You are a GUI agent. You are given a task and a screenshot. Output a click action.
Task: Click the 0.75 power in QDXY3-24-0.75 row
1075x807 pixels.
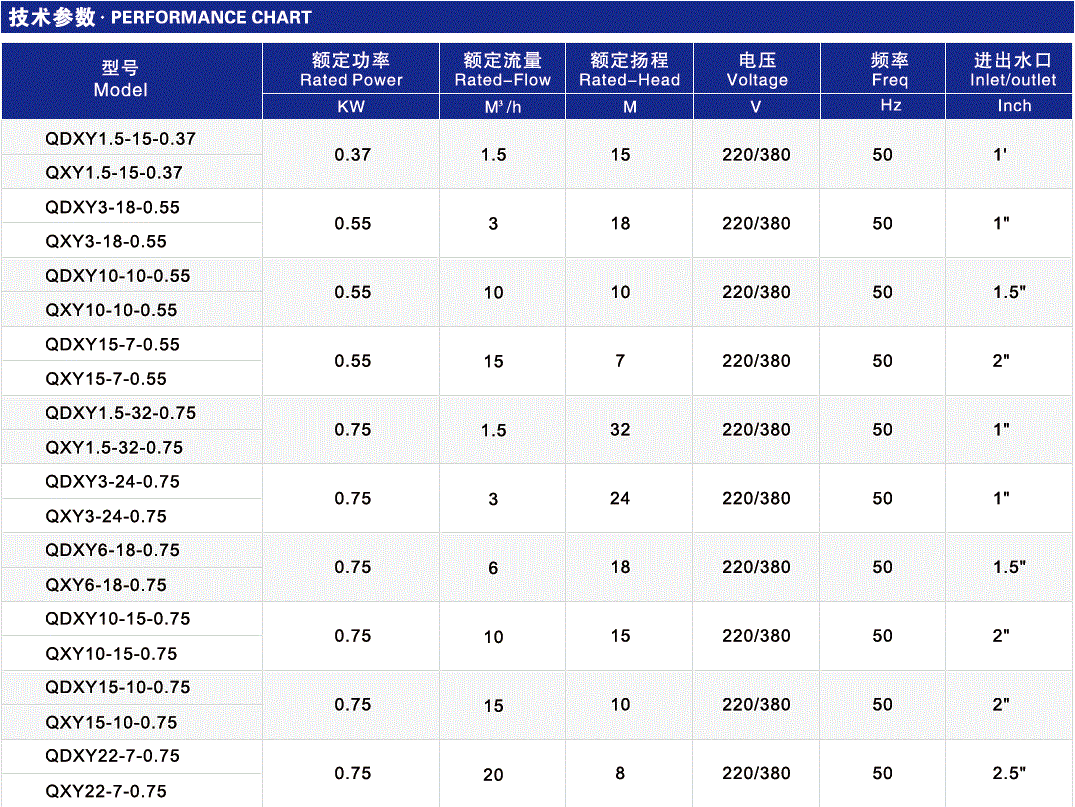click(x=352, y=498)
